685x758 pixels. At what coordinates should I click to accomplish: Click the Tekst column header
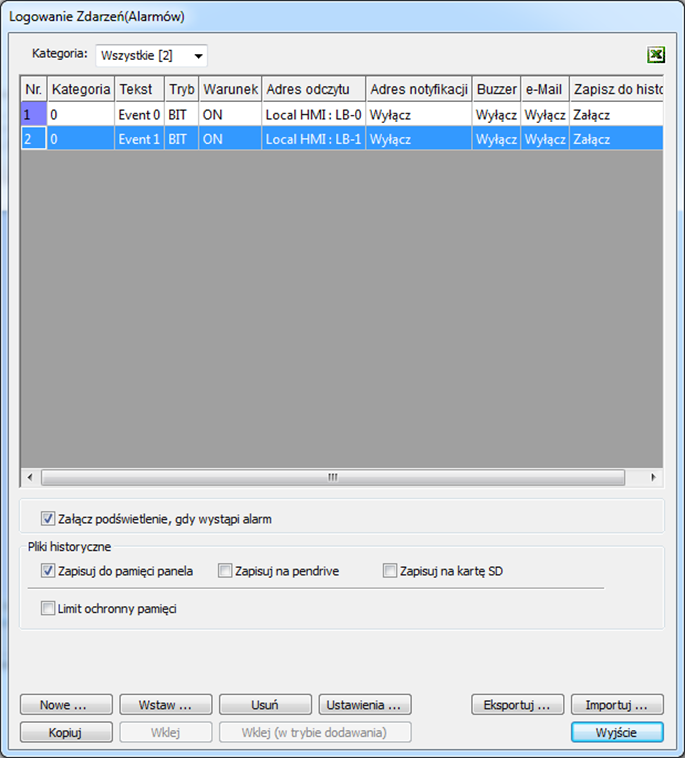[139, 89]
